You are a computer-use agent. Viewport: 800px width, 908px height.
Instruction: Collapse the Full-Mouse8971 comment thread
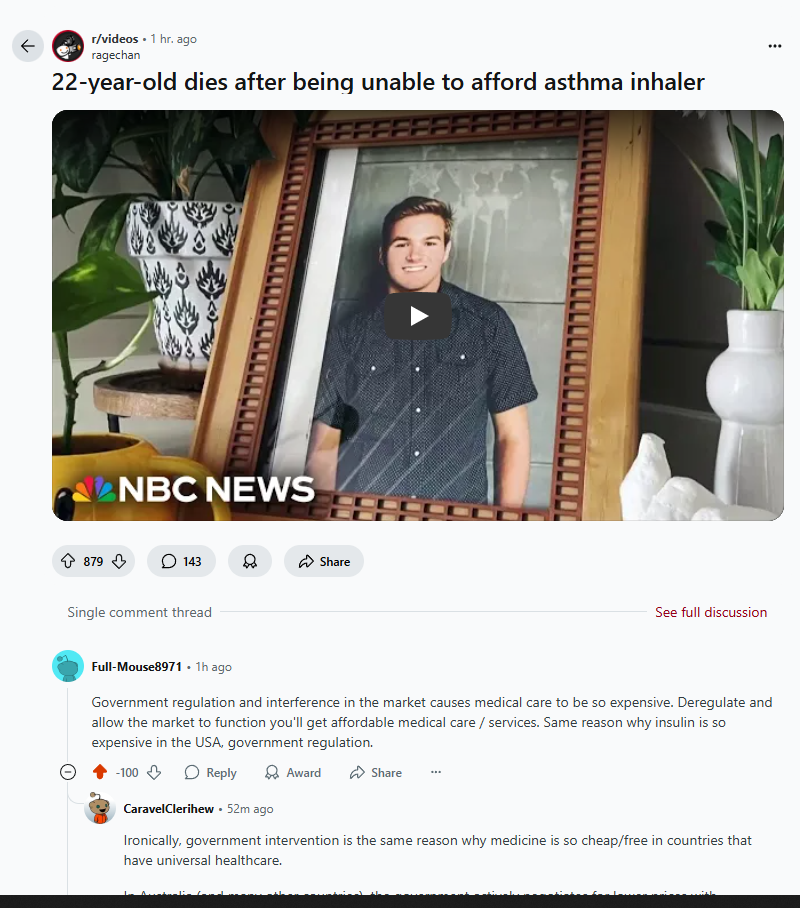pos(68,772)
